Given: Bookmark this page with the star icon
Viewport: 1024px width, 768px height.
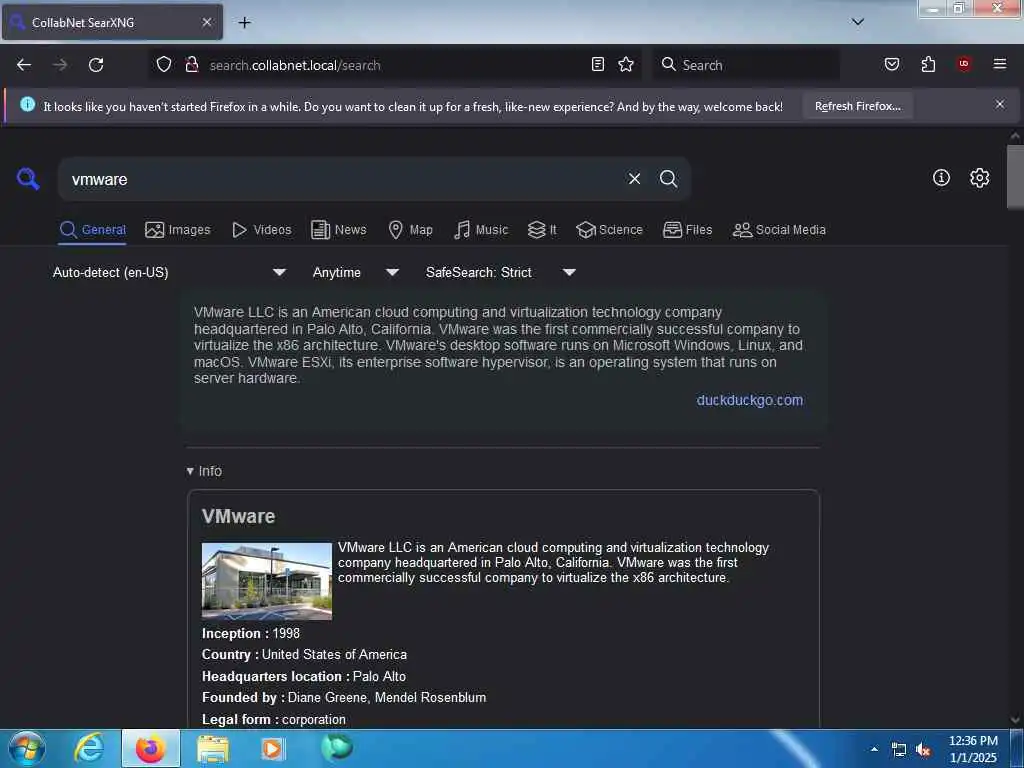Looking at the screenshot, I should click(626, 64).
